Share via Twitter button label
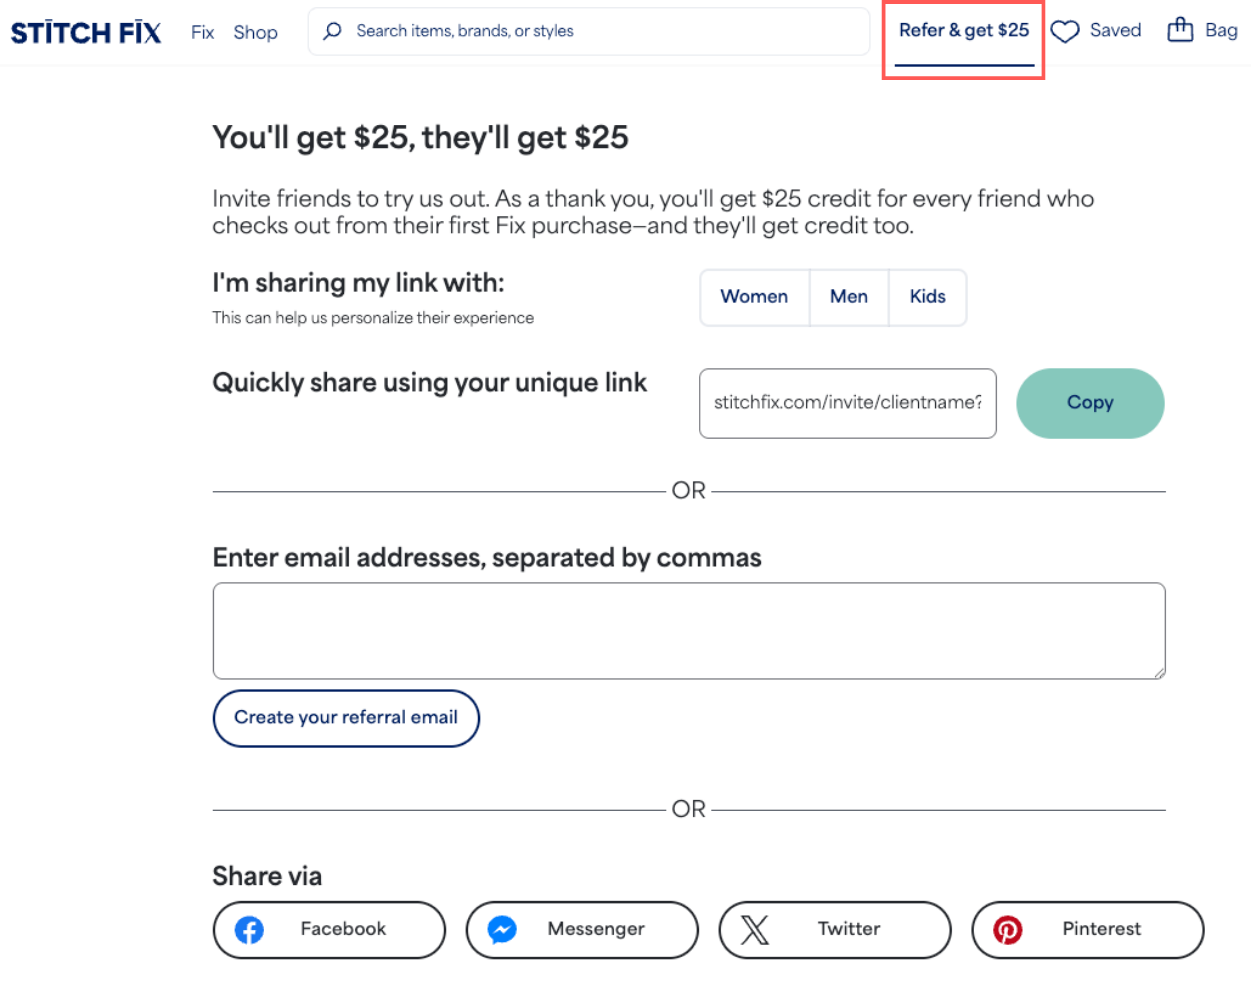1252x987 pixels. tap(849, 929)
